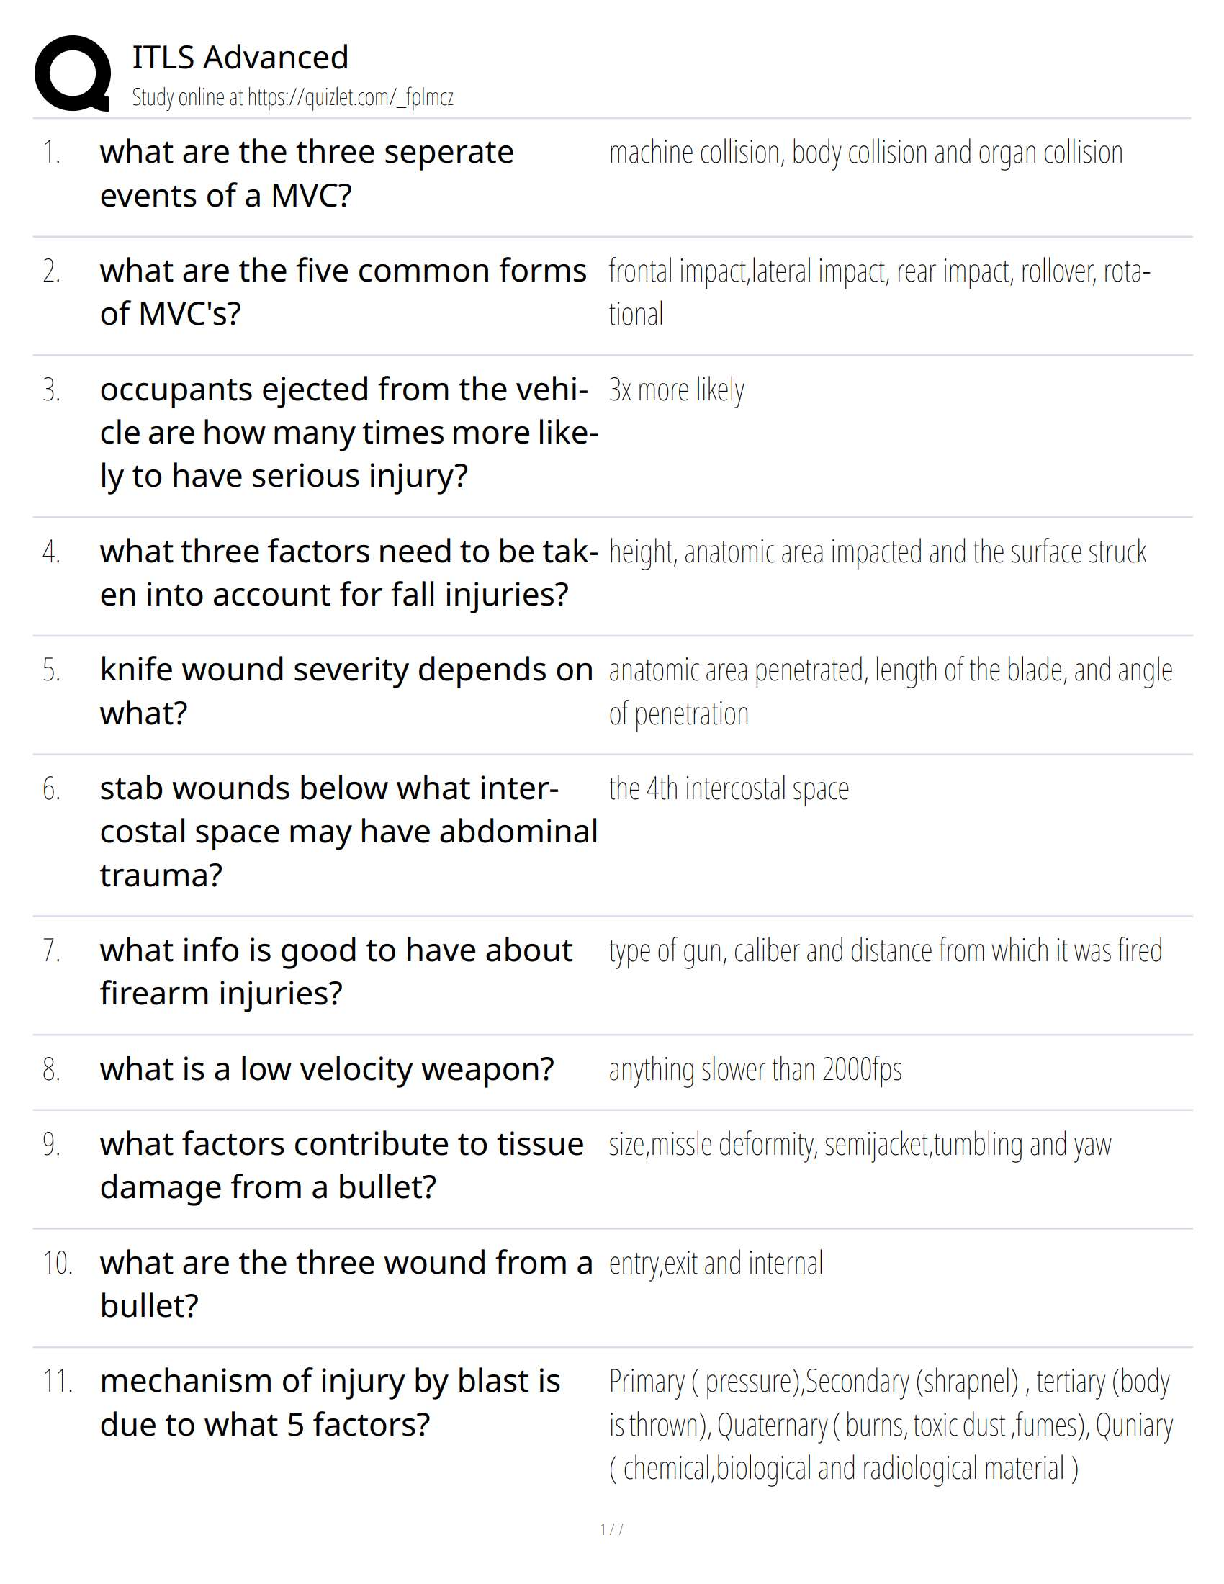Viewport: 1224px width, 1584px height.
Task: Click question 5 about knife wound severity
Action: click(x=346, y=691)
